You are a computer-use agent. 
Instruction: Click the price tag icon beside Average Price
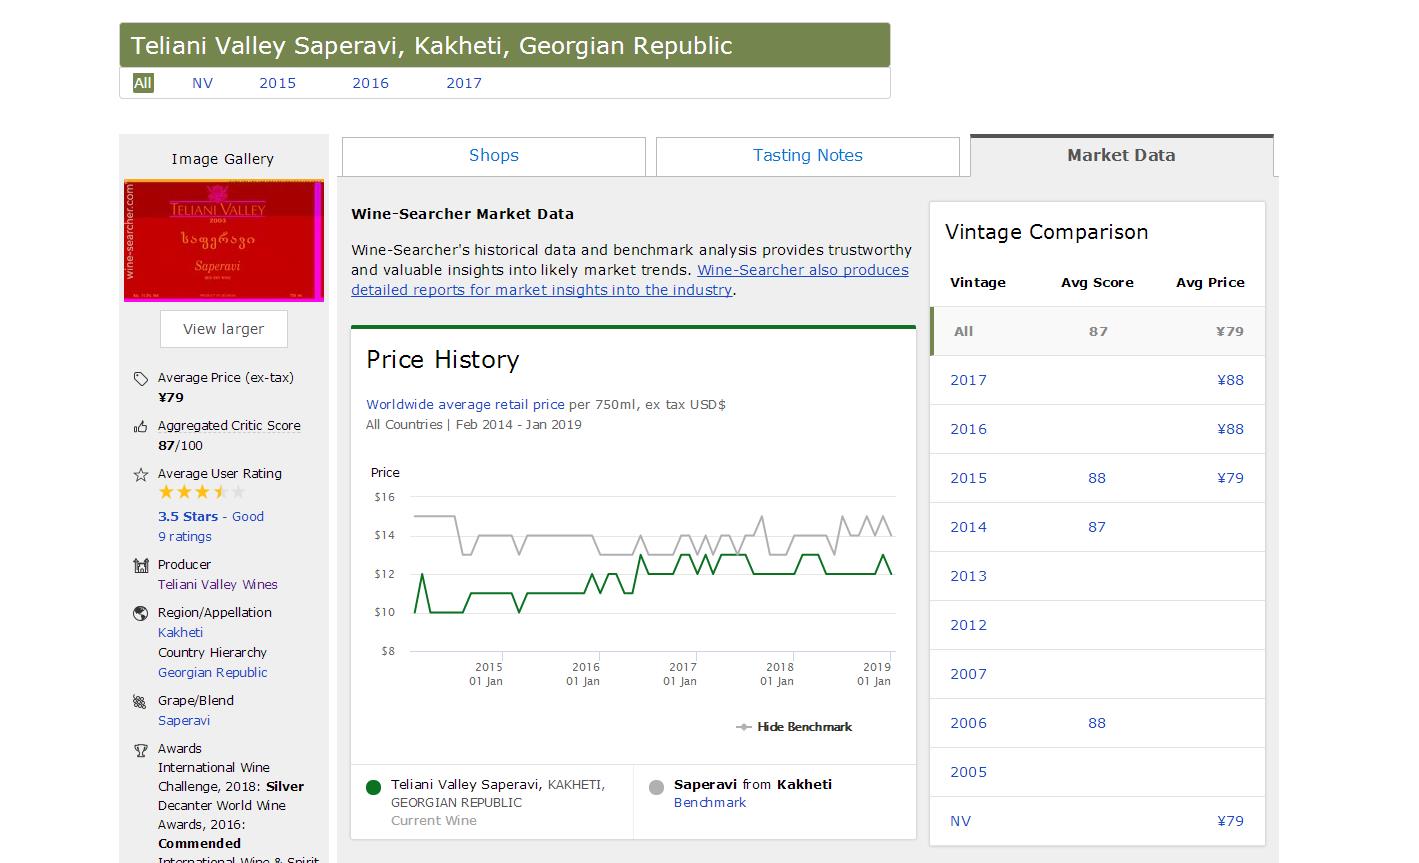point(140,378)
